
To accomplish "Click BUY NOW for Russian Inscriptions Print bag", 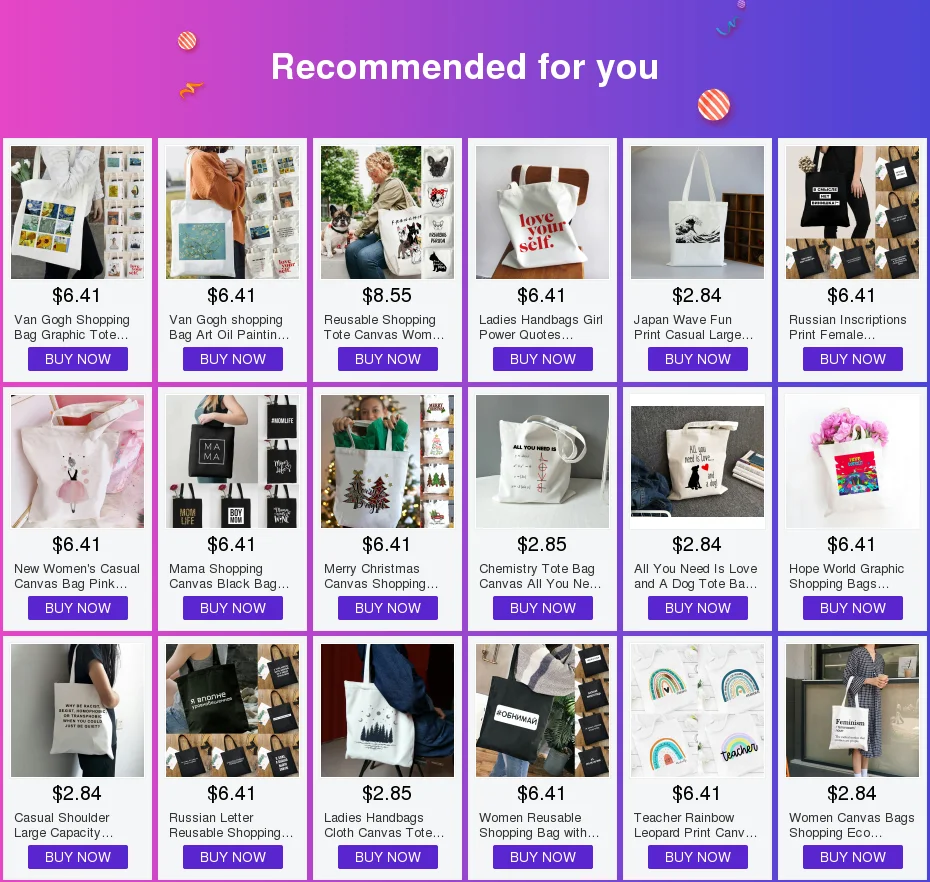I will [x=852, y=359].
